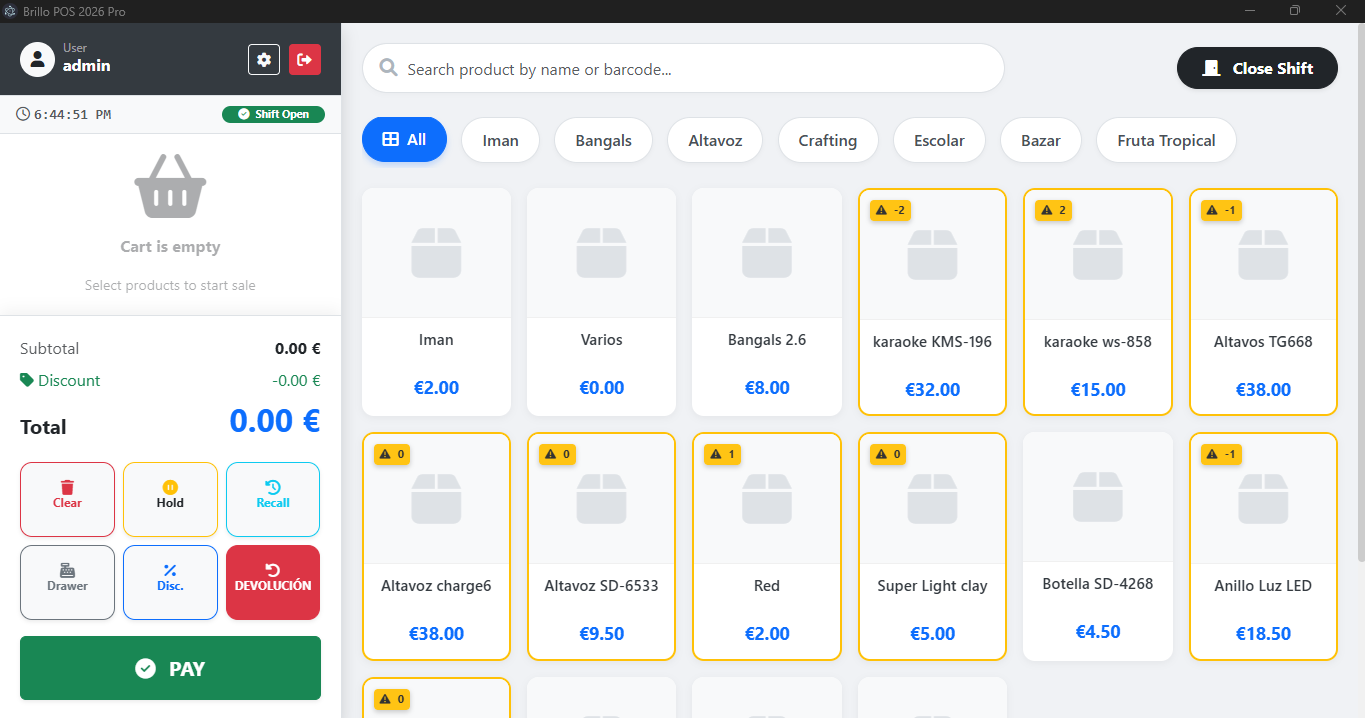Select Anillo Luz LED product image
The height and width of the screenshot is (718, 1365).
click(x=1263, y=498)
